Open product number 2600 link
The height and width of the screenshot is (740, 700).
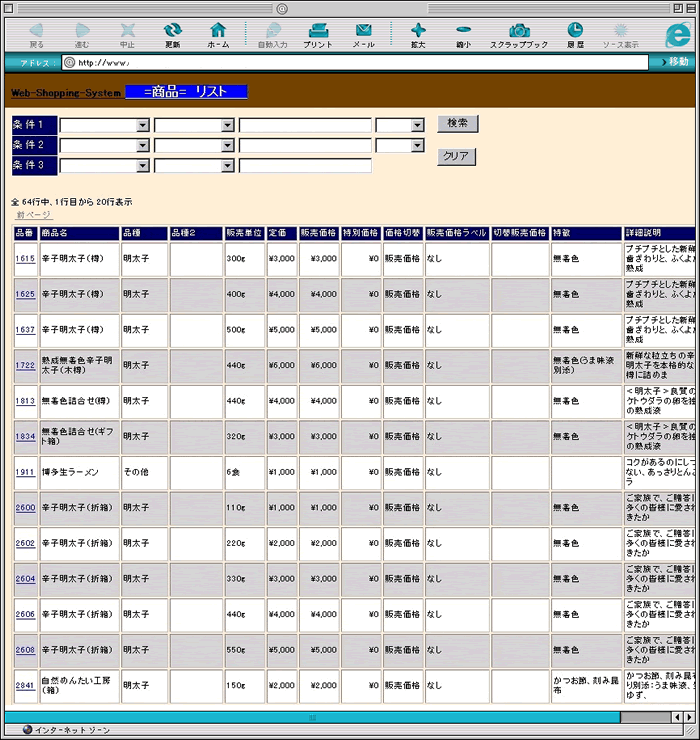[x=25, y=507]
